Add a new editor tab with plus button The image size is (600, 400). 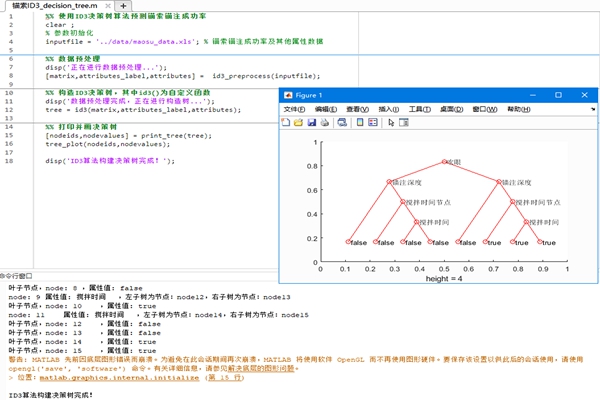(124, 7)
